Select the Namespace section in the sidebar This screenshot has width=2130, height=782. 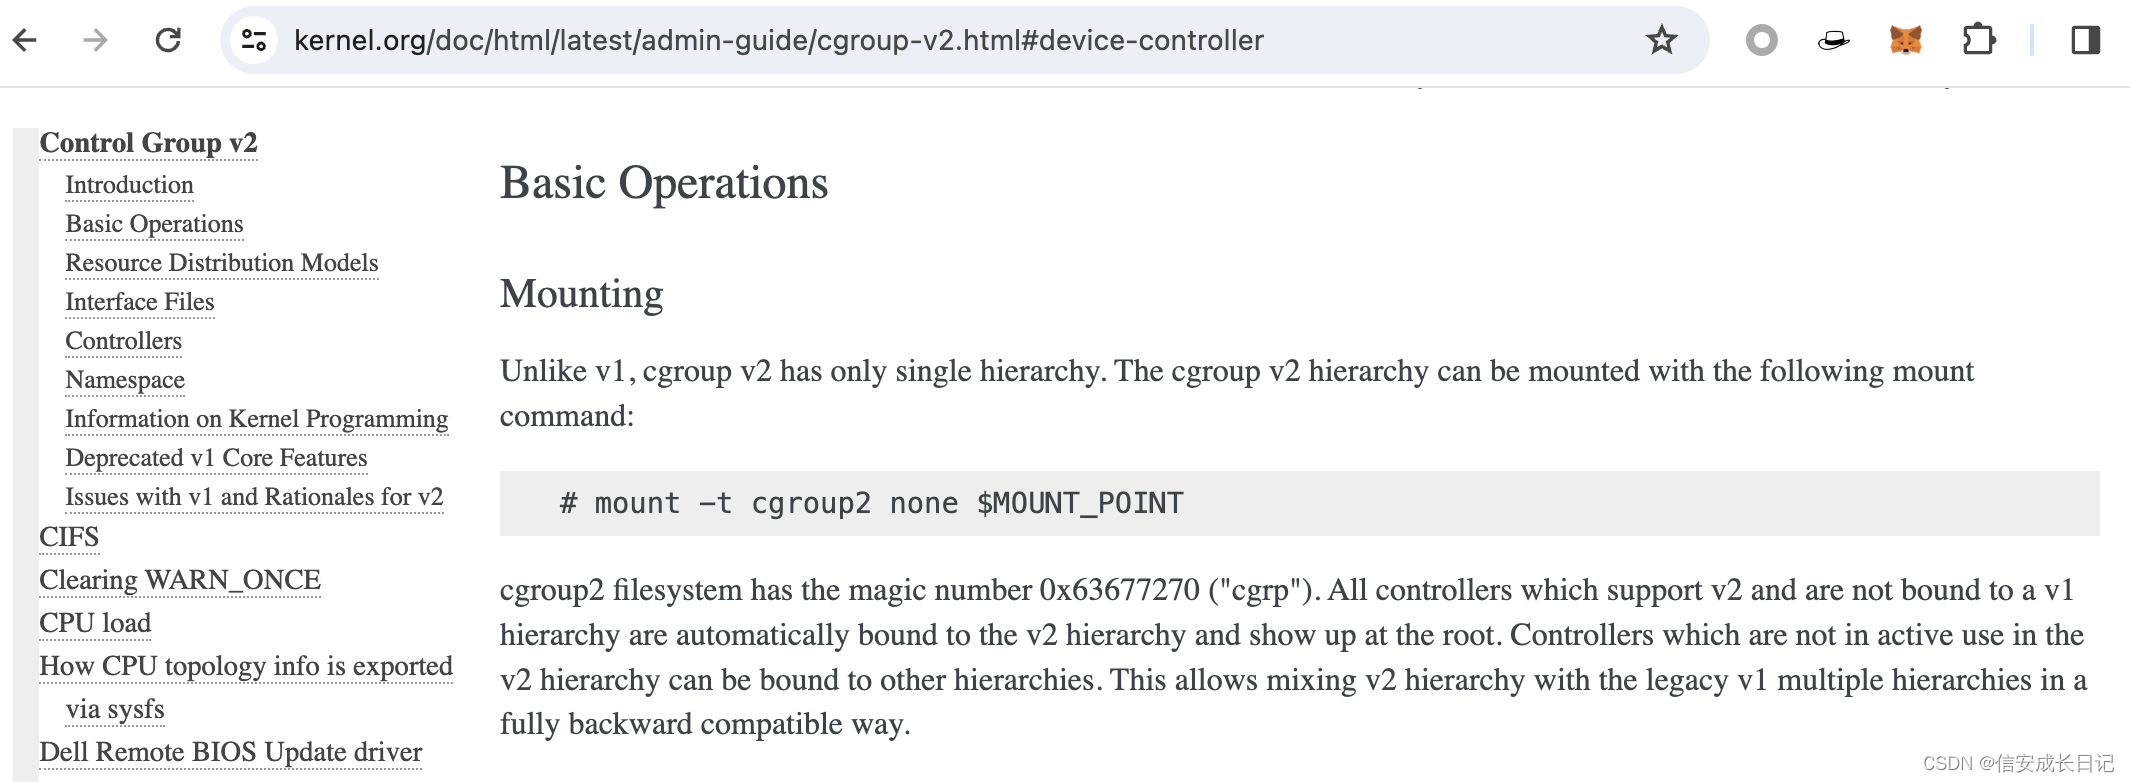[124, 380]
